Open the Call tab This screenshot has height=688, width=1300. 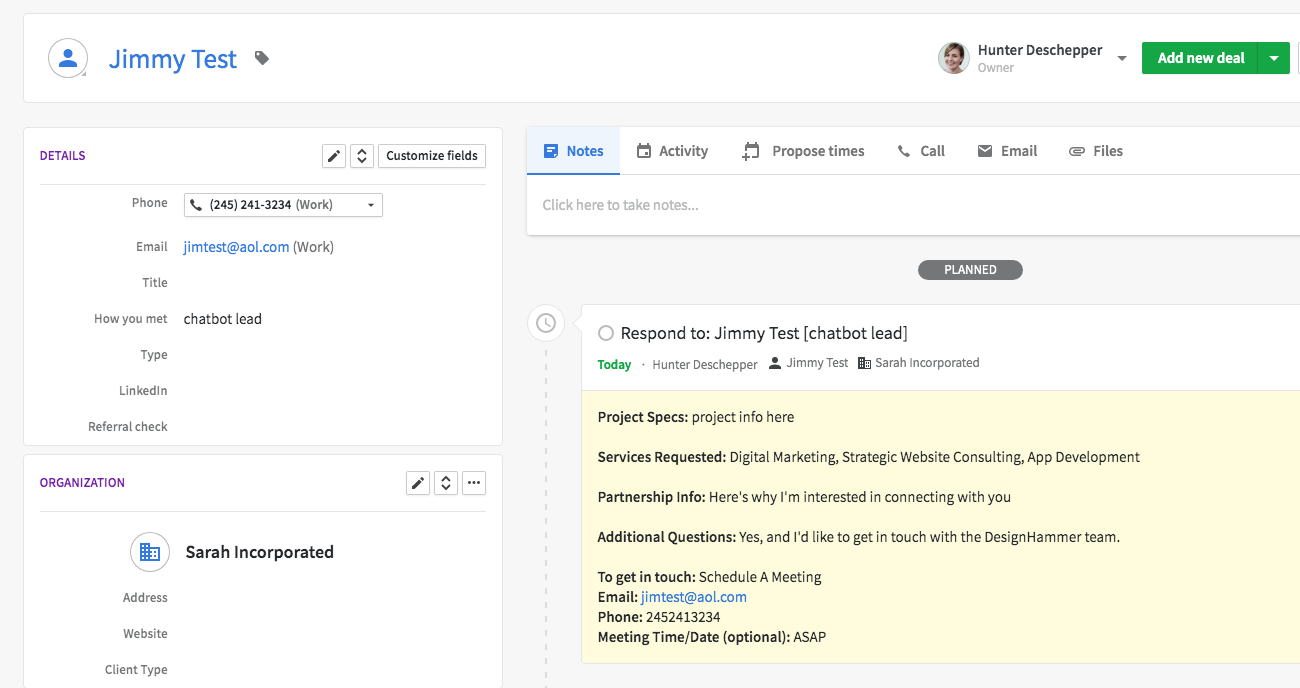pyautogui.click(x=921, y=151)
